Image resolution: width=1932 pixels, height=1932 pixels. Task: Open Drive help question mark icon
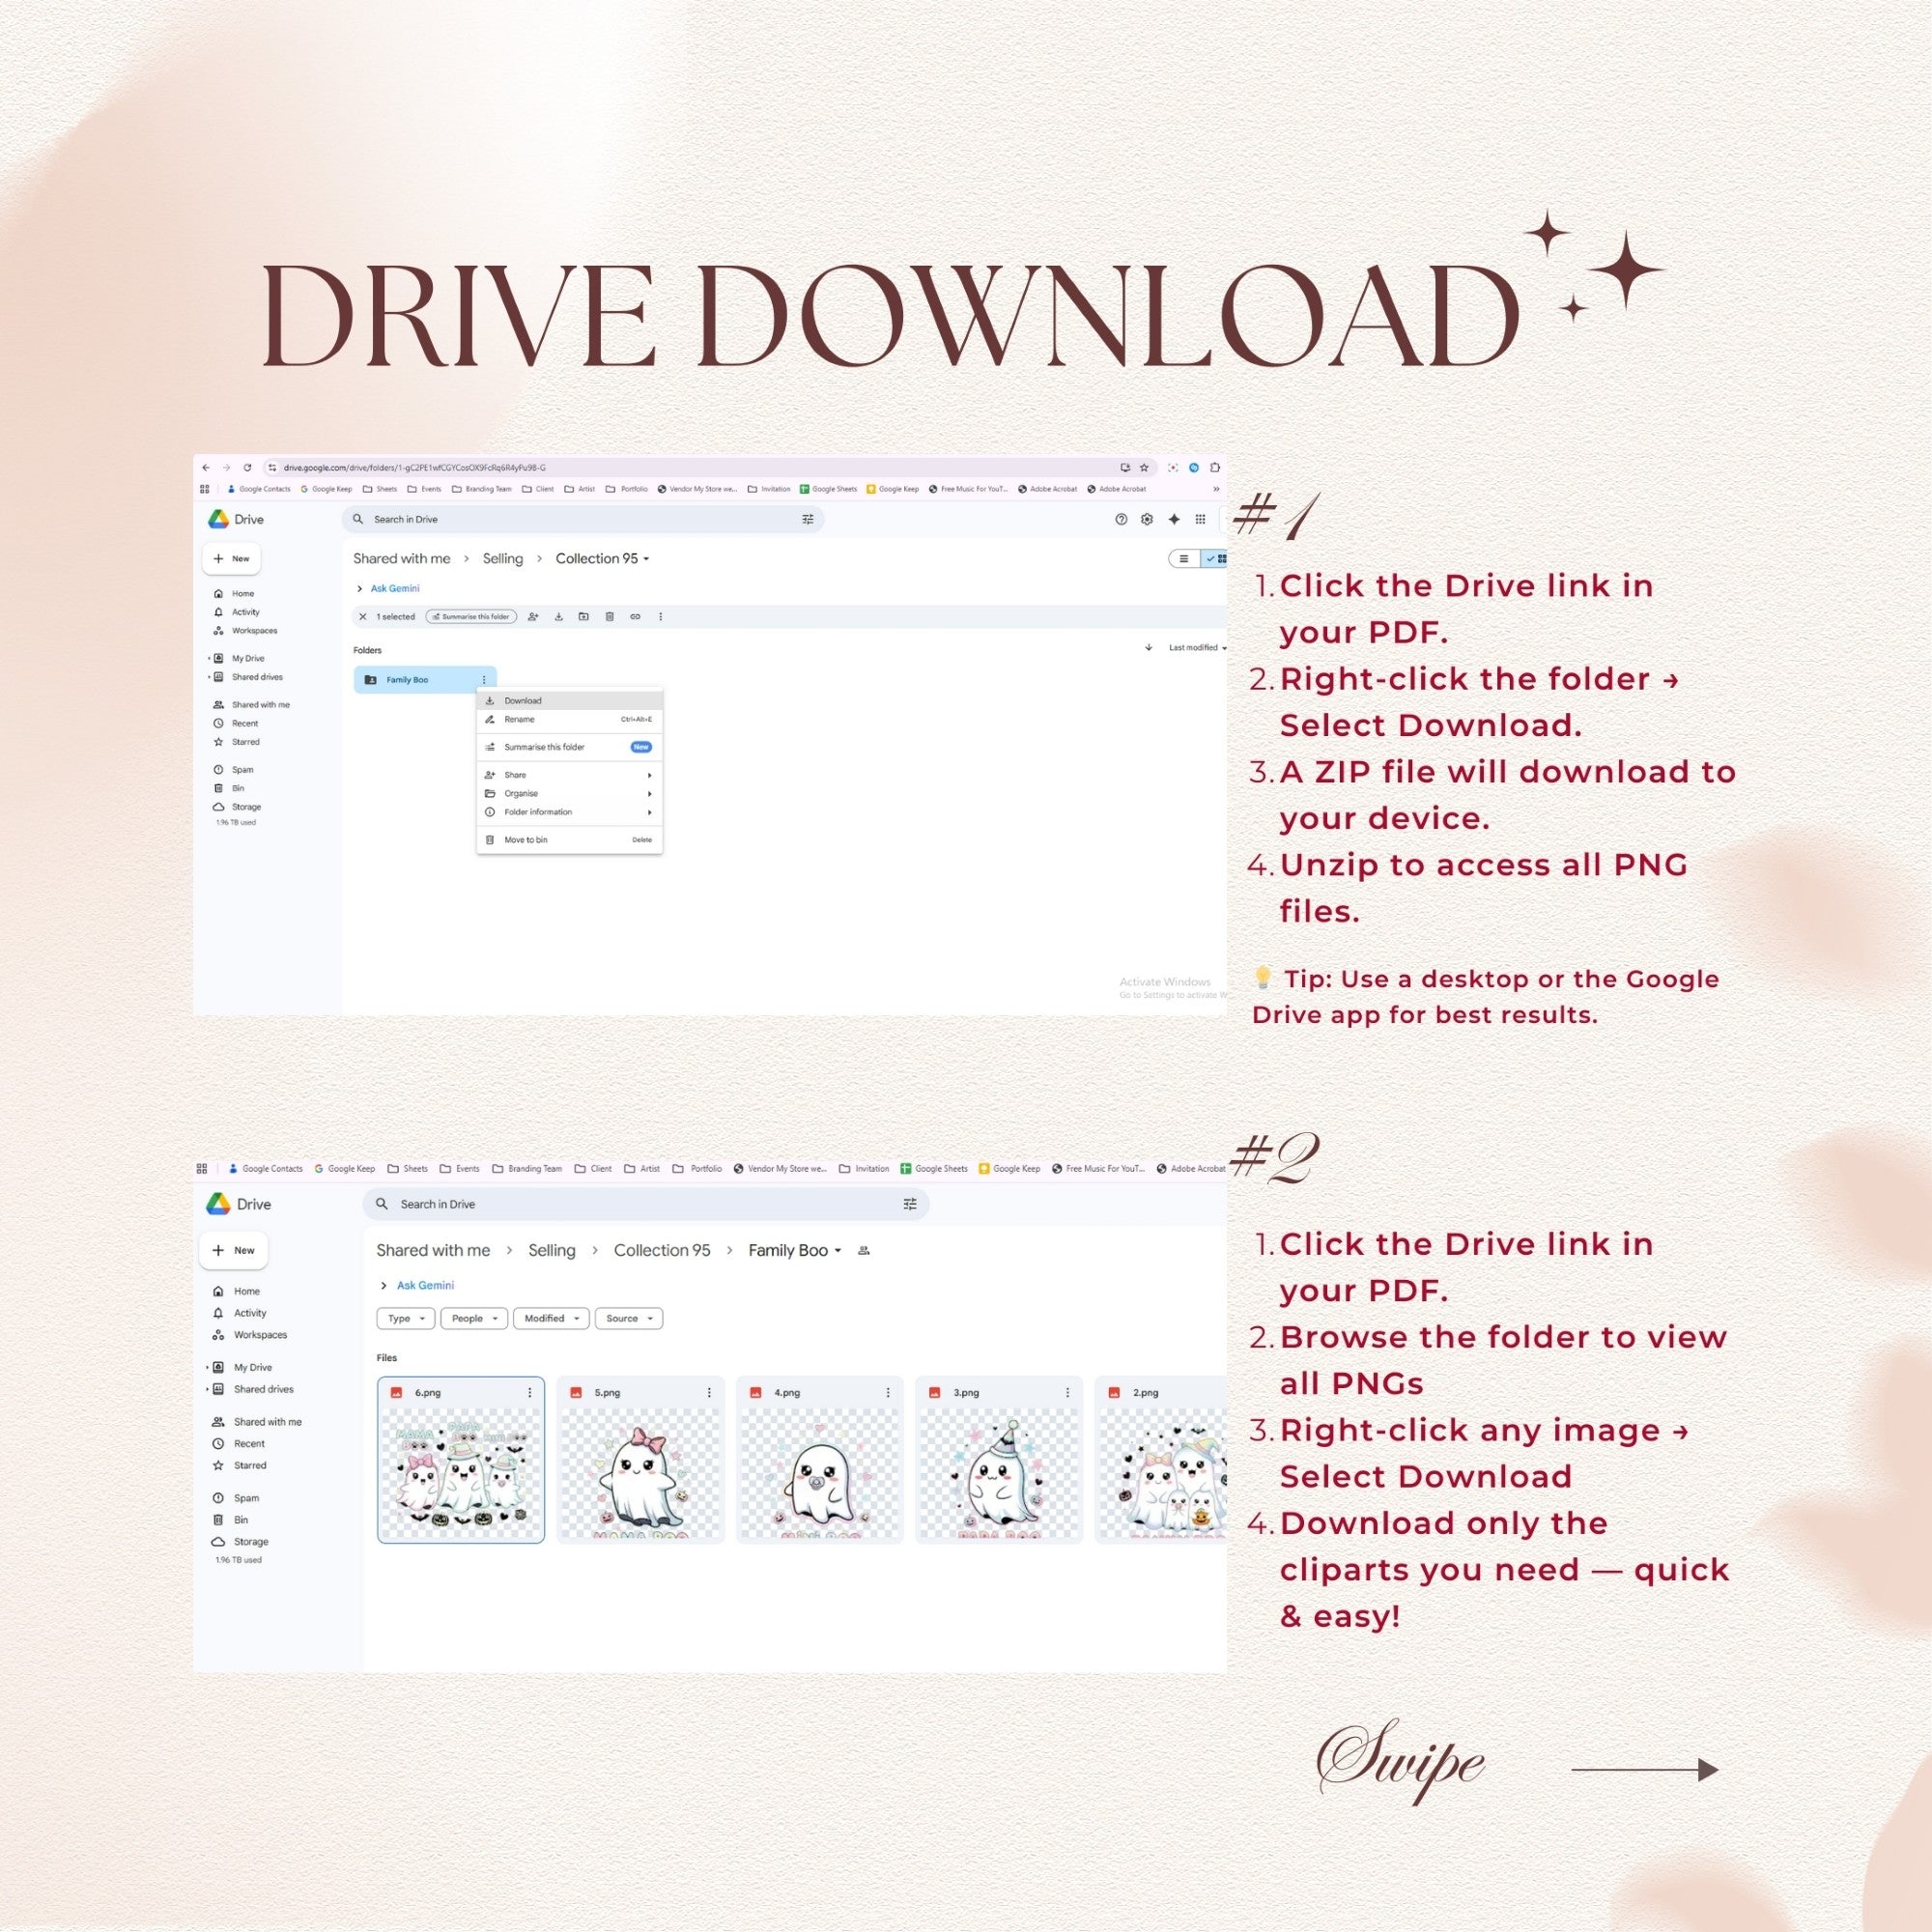point(1121,519)
